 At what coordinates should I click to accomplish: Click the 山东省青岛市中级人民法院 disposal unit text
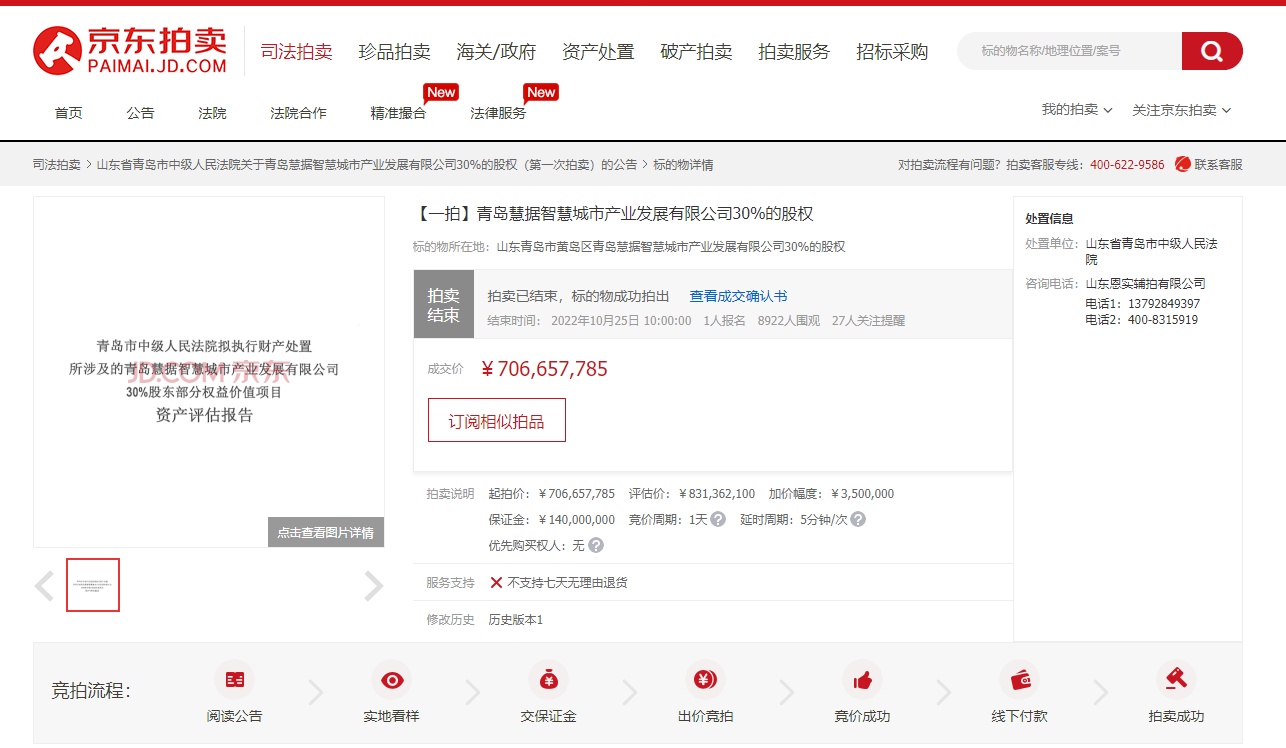(1152, 251)
